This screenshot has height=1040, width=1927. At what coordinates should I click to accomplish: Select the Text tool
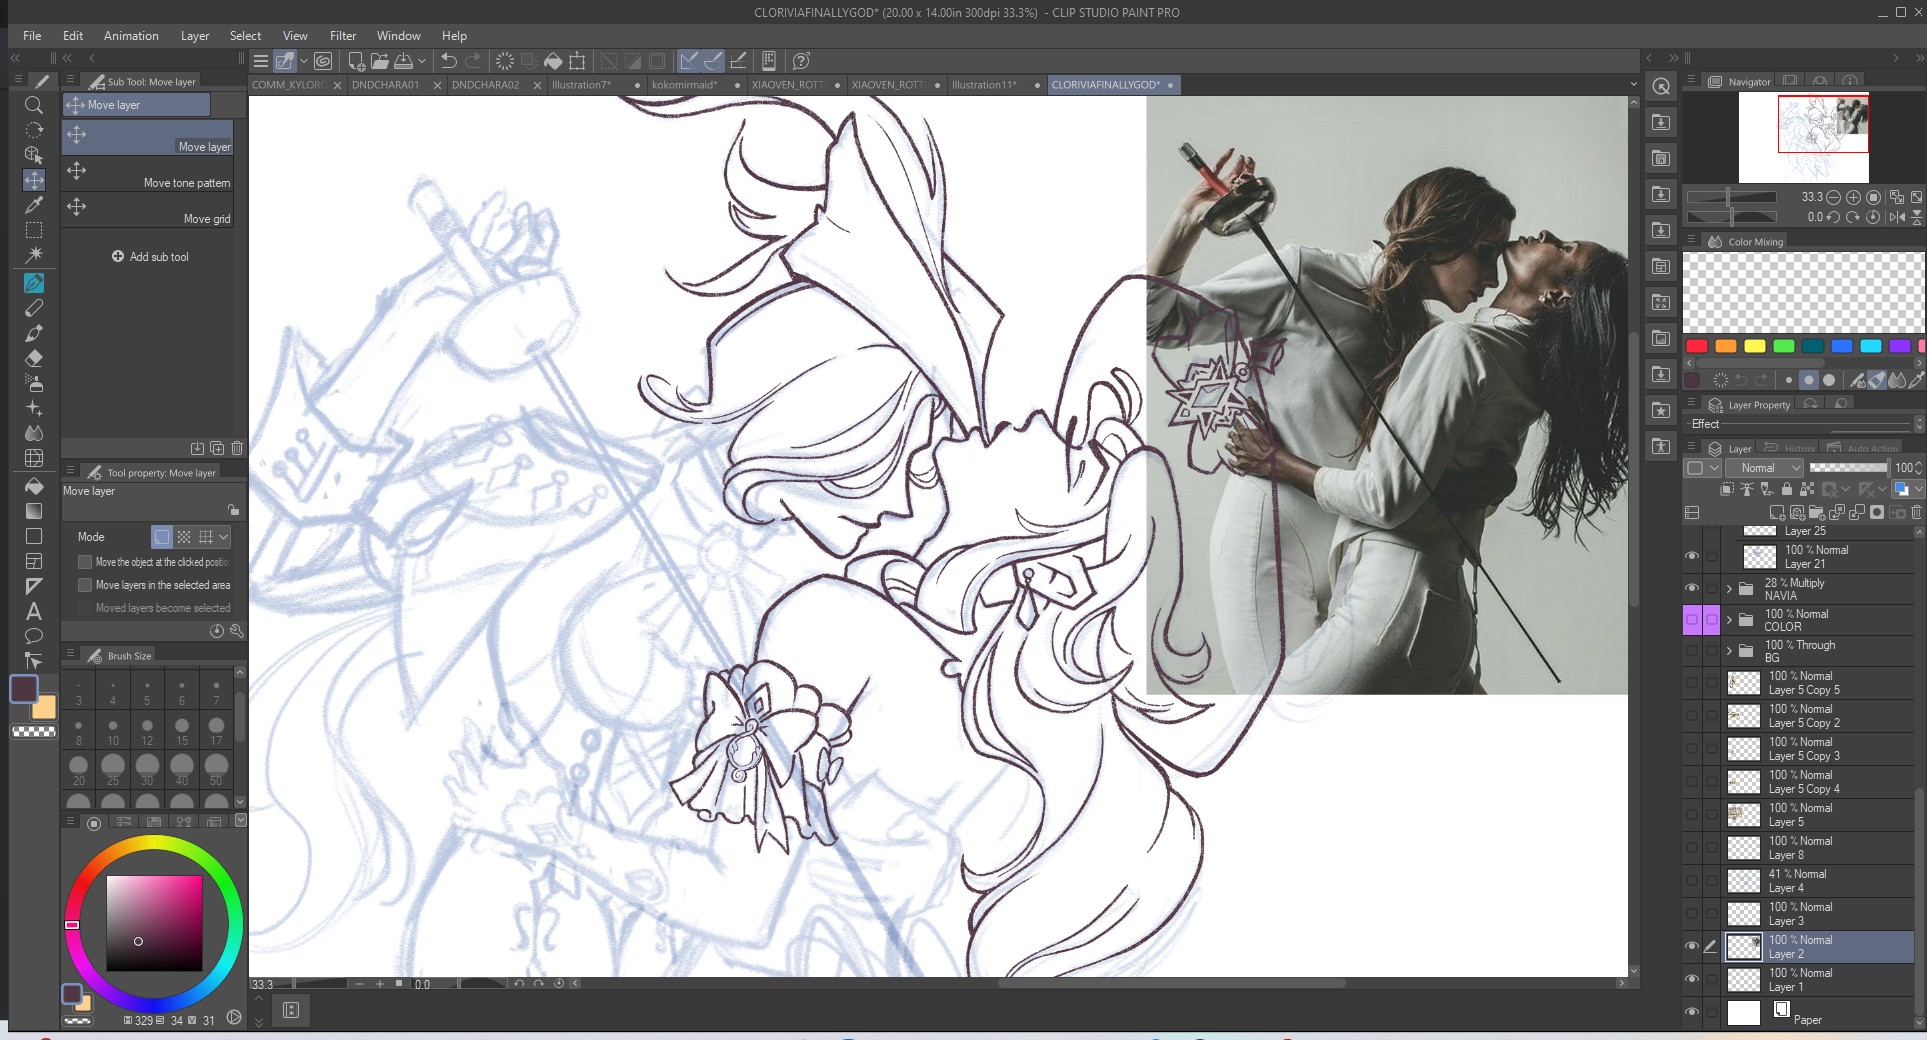click(33, 611)
